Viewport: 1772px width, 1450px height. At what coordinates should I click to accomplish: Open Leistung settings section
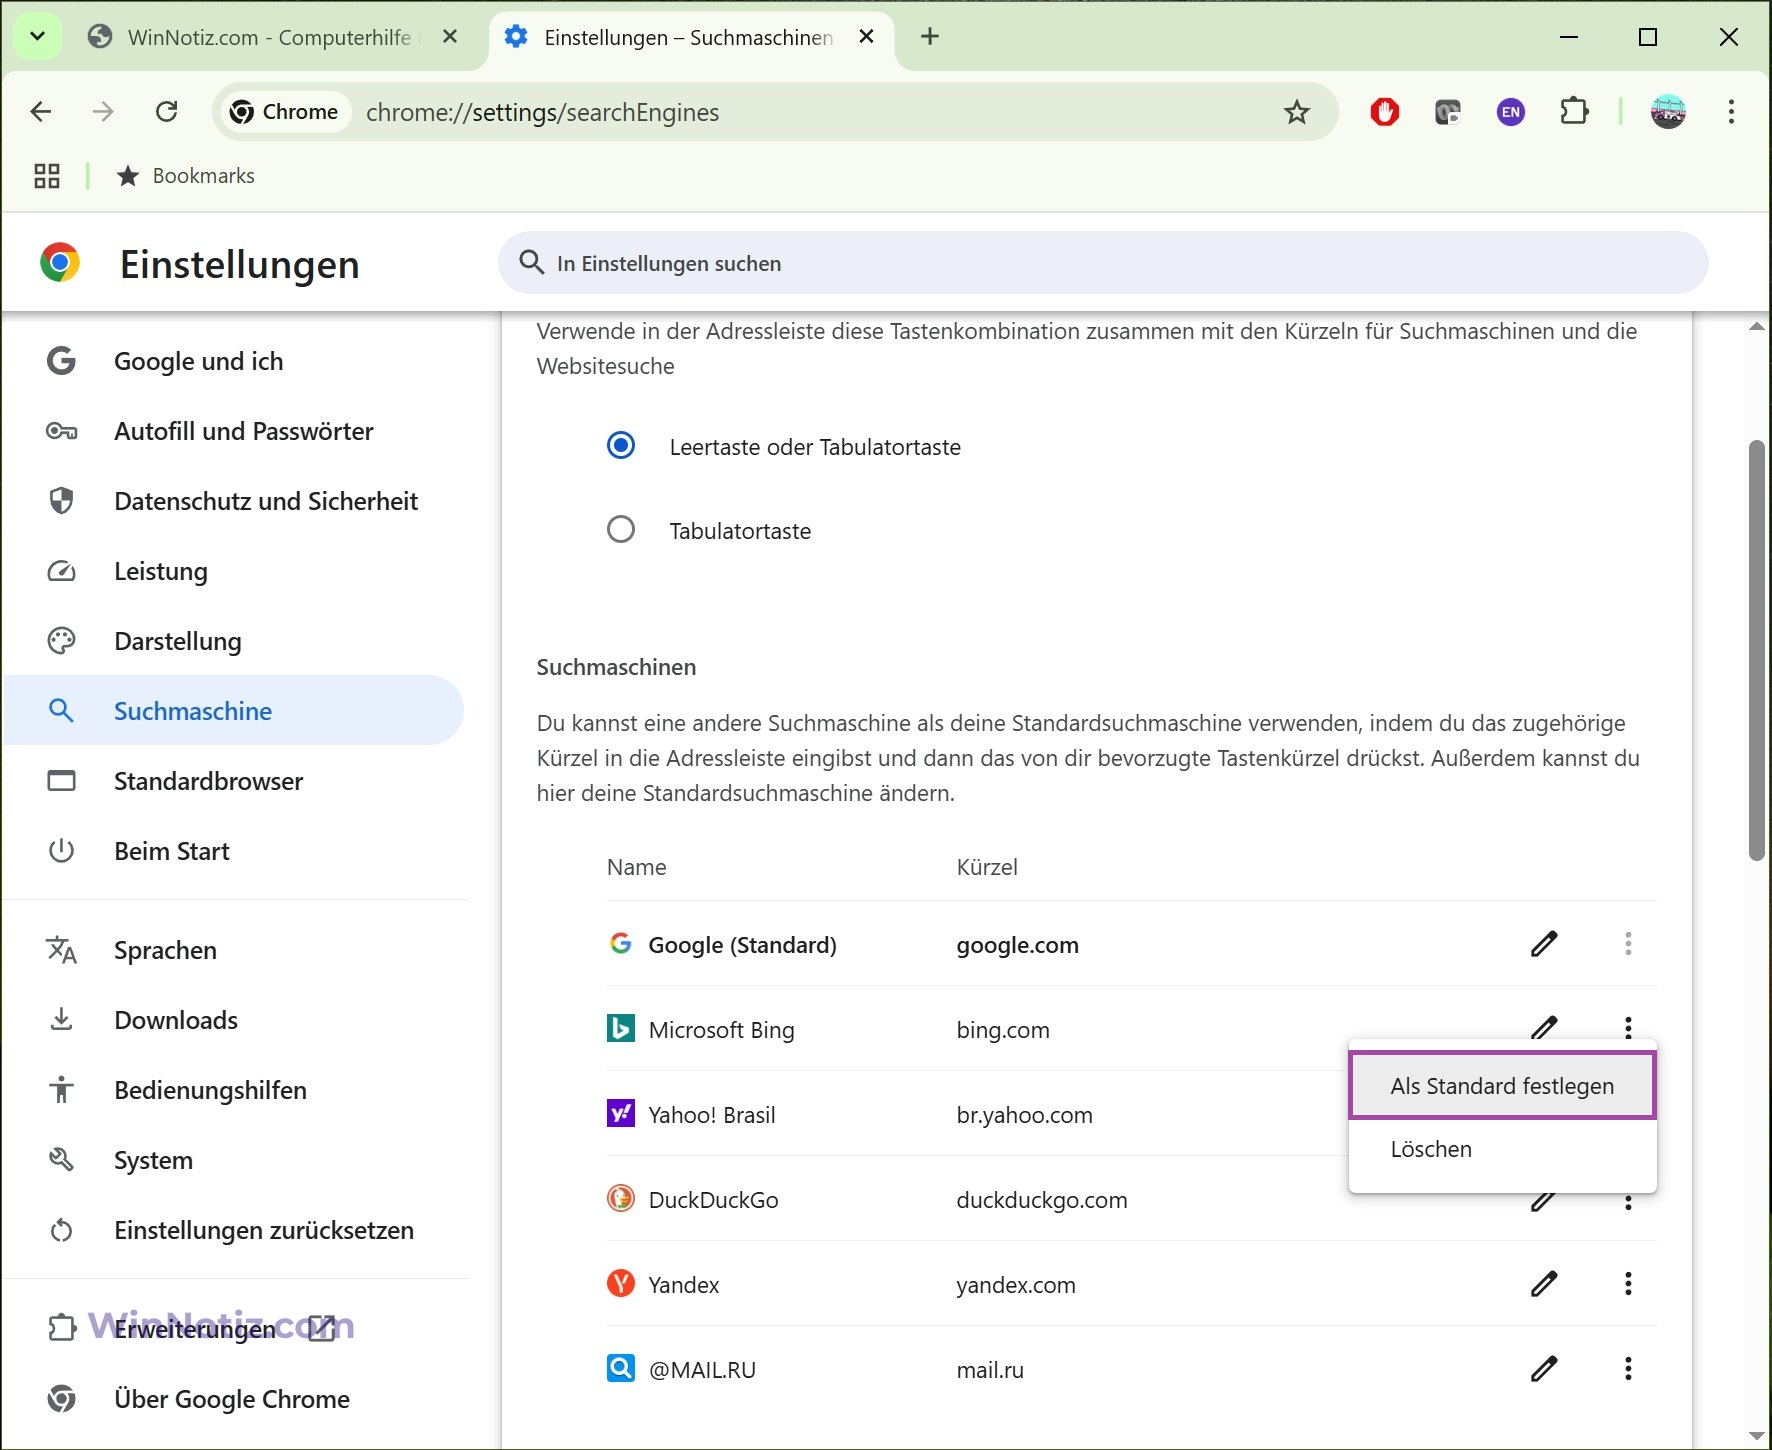(x=234, y=571)
